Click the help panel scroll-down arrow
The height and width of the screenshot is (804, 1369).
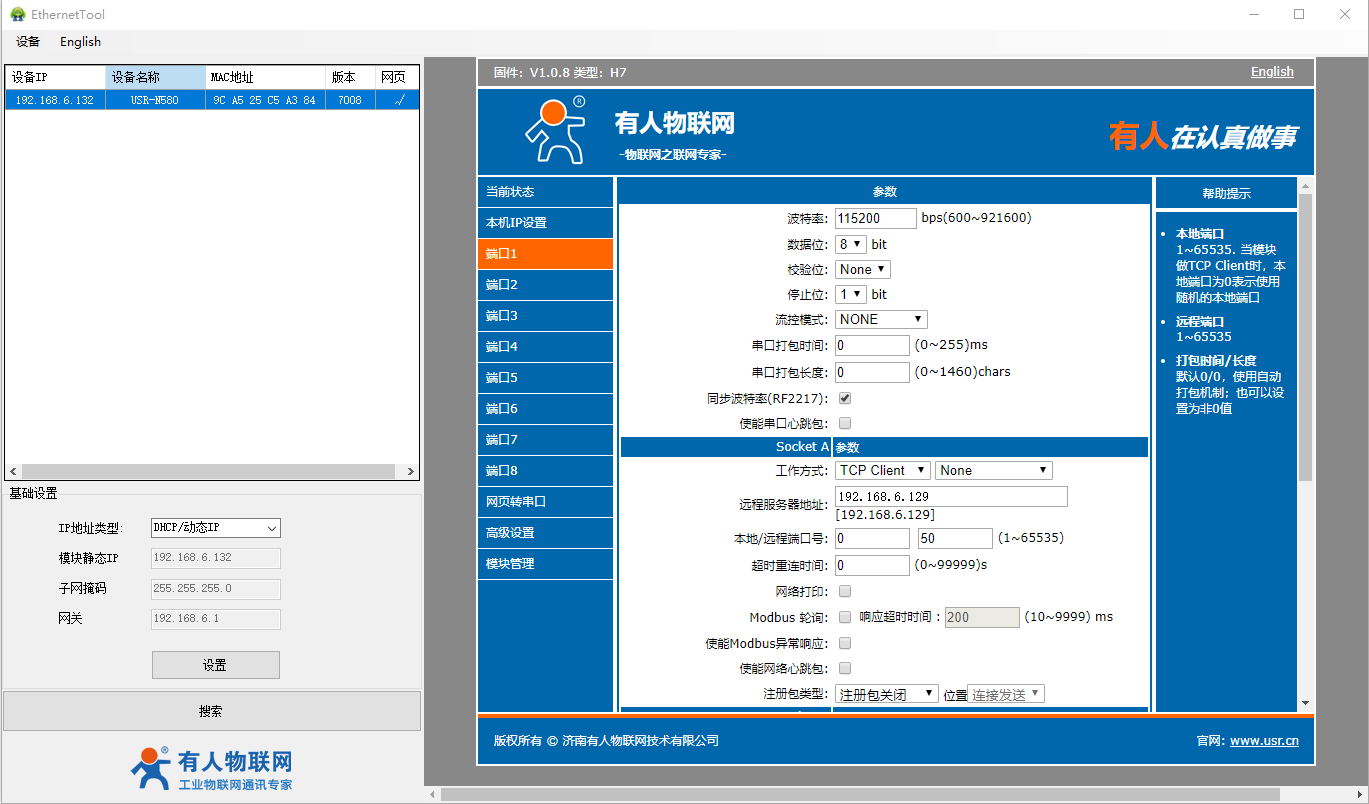coord(1305,703)
